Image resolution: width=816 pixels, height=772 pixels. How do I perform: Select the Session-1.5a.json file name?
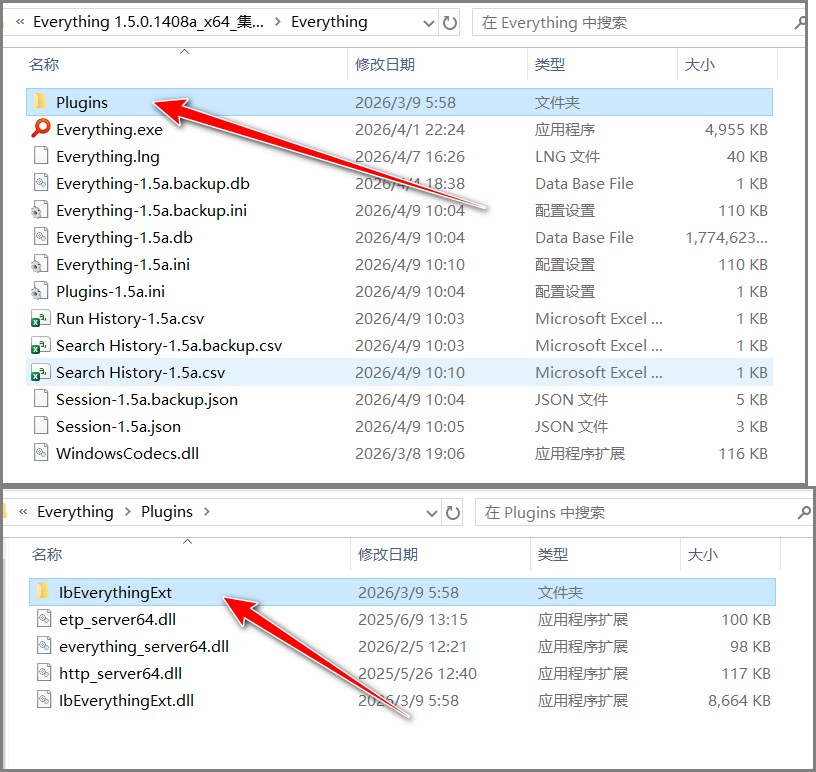[119, 427]
